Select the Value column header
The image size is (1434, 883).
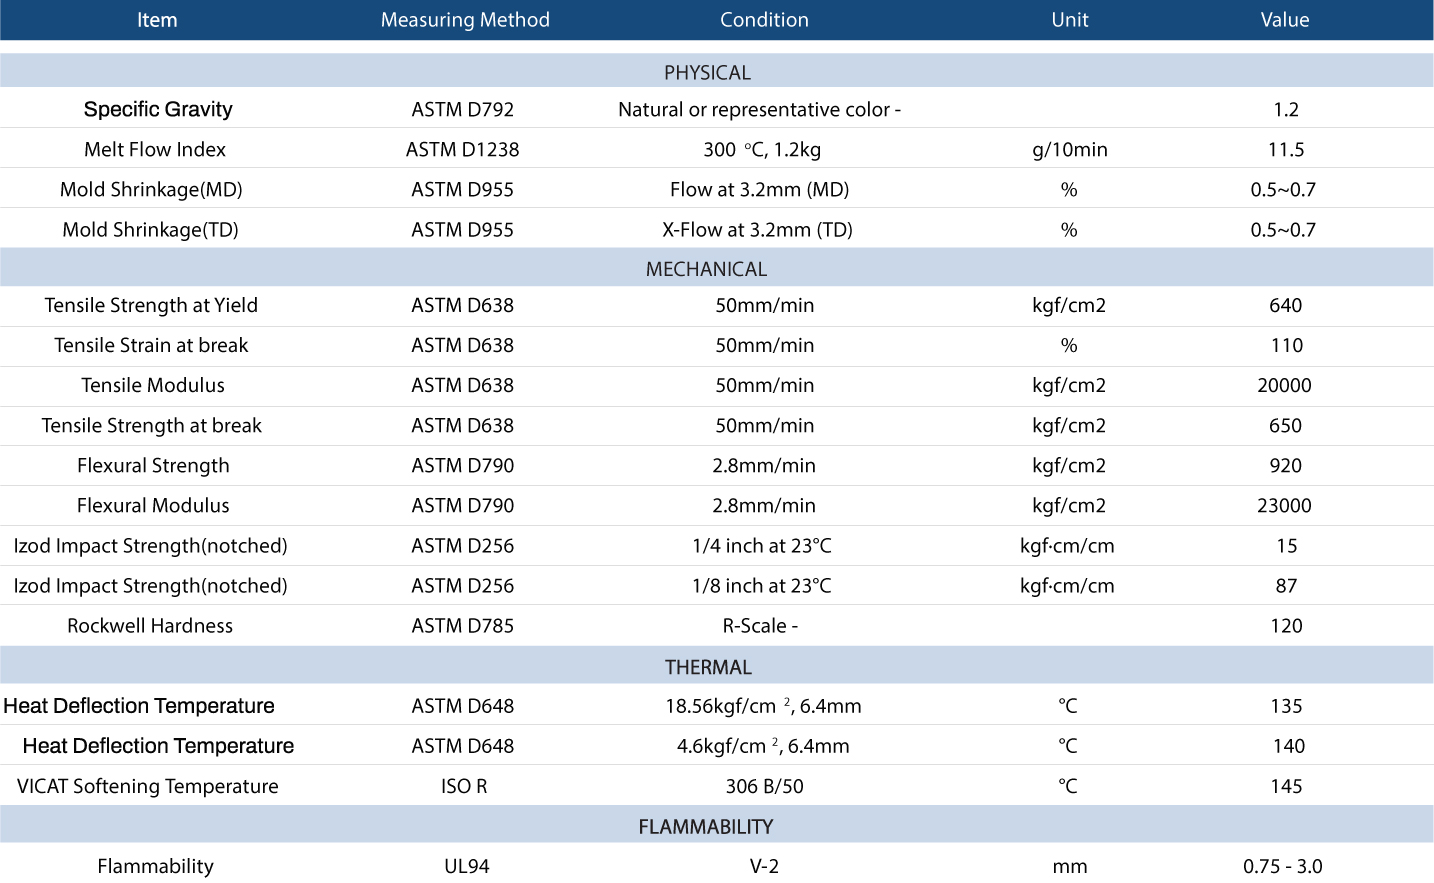coord(1284,20)
